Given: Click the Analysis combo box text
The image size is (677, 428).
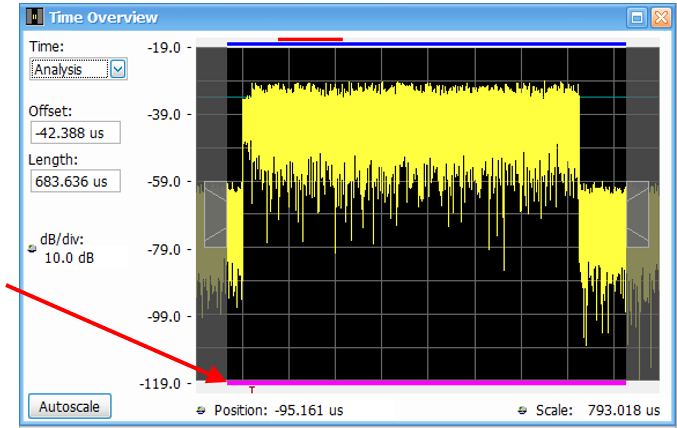Looking at the screenshot, I should click(70, 69).
